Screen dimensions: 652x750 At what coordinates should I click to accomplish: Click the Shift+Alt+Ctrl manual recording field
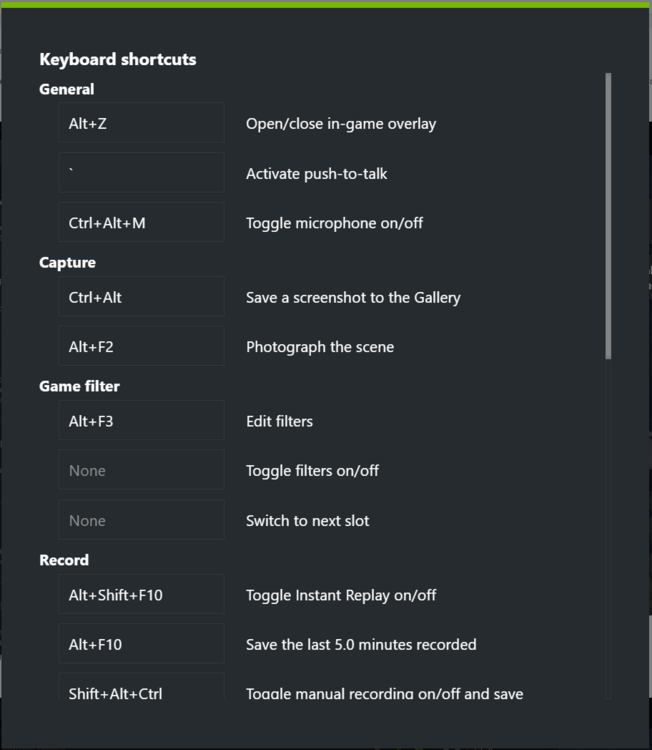pos(141,691)
